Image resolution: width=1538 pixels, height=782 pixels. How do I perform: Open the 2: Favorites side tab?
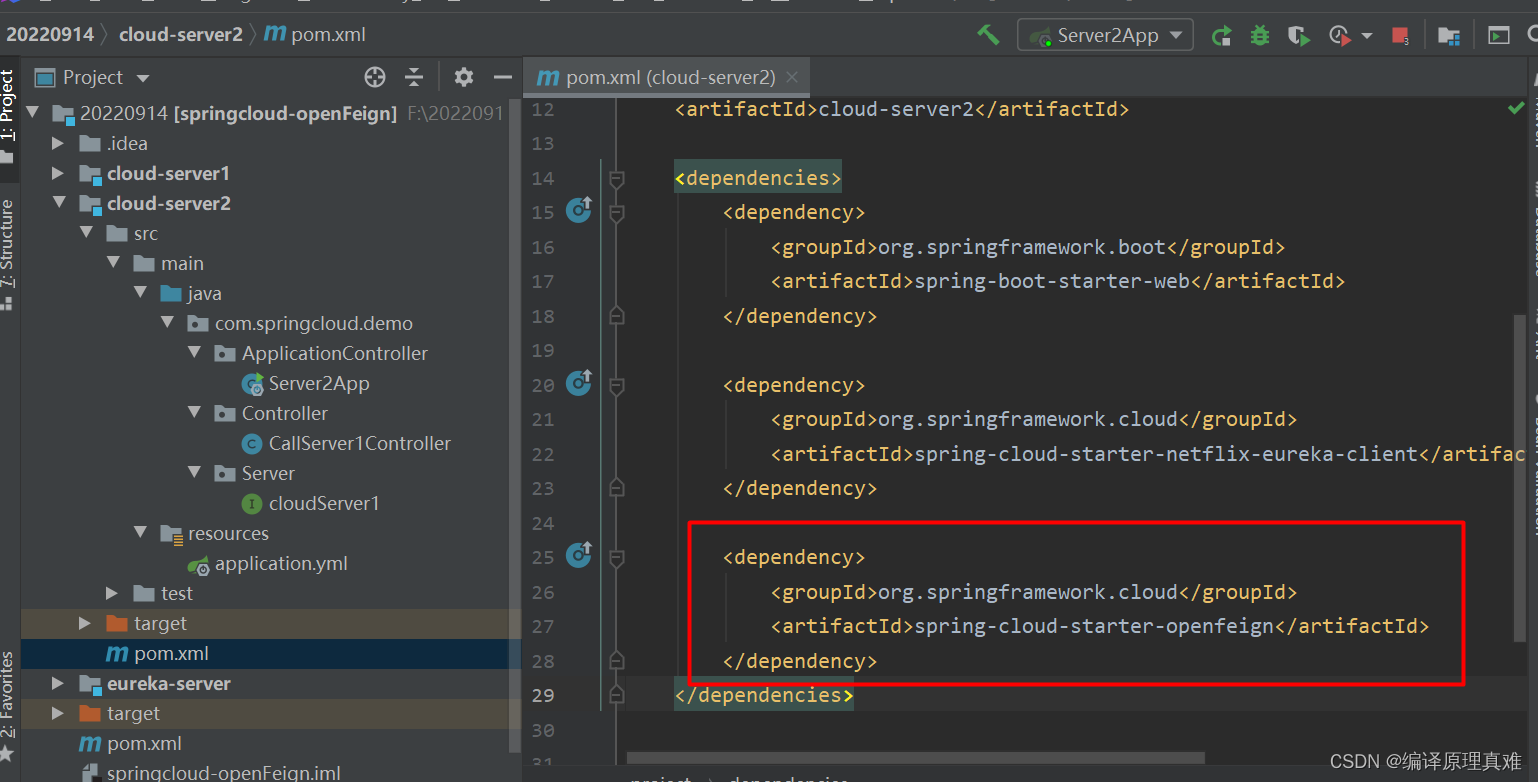(x=8, y=707)
